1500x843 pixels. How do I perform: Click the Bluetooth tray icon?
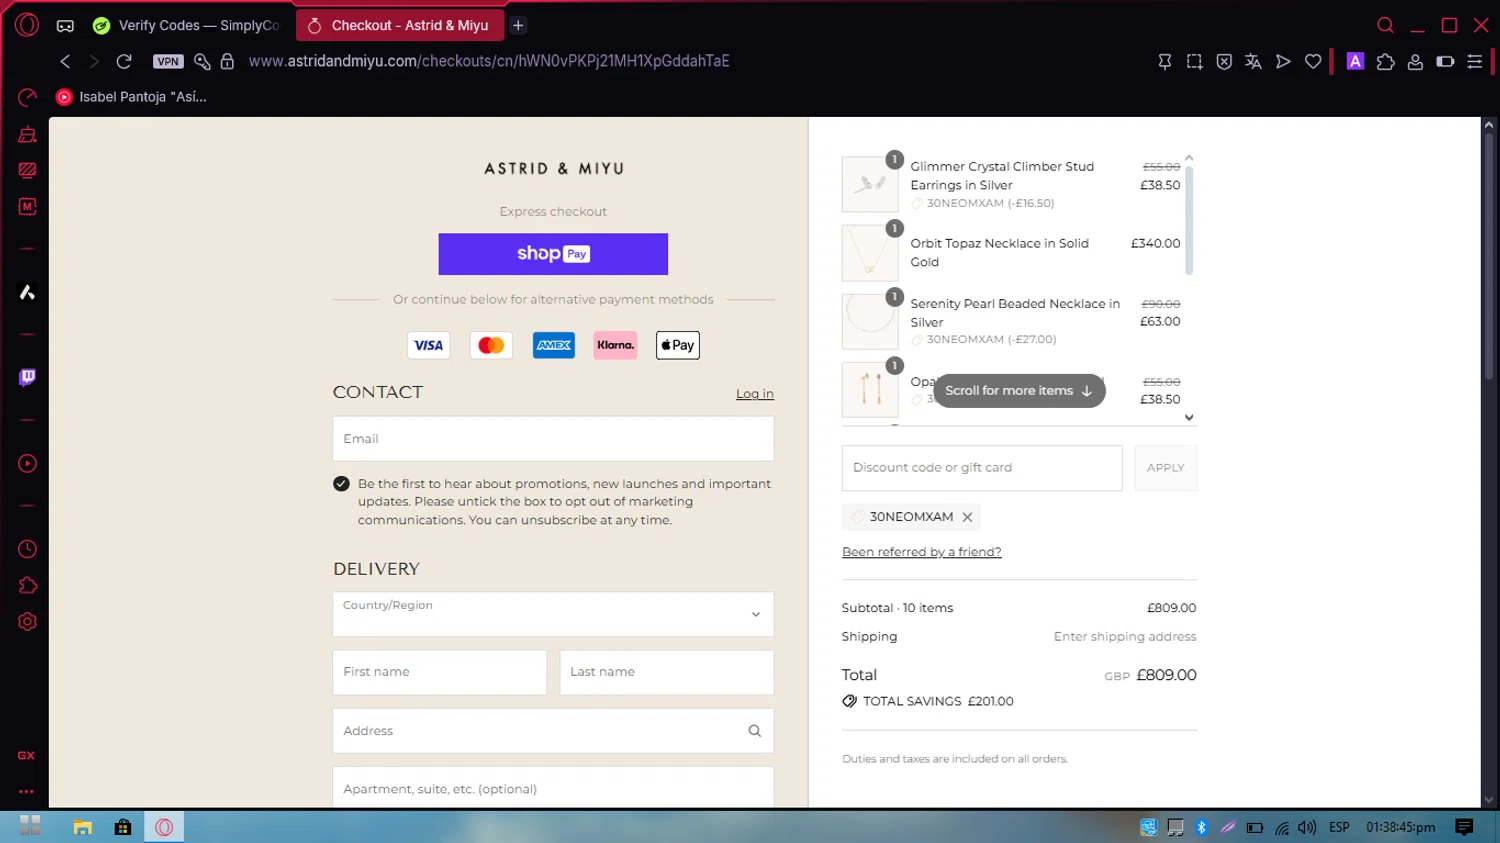tap(1202, 828)
